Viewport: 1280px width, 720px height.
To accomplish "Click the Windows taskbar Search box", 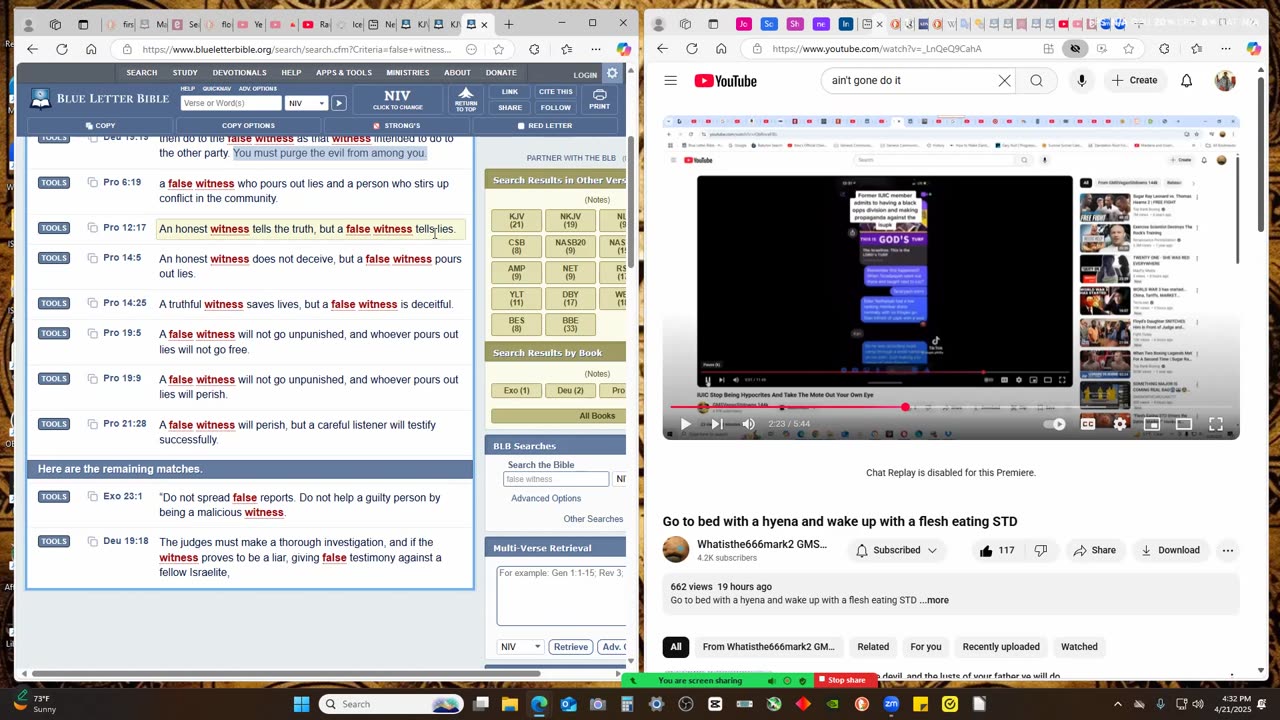I will point(393,704).
